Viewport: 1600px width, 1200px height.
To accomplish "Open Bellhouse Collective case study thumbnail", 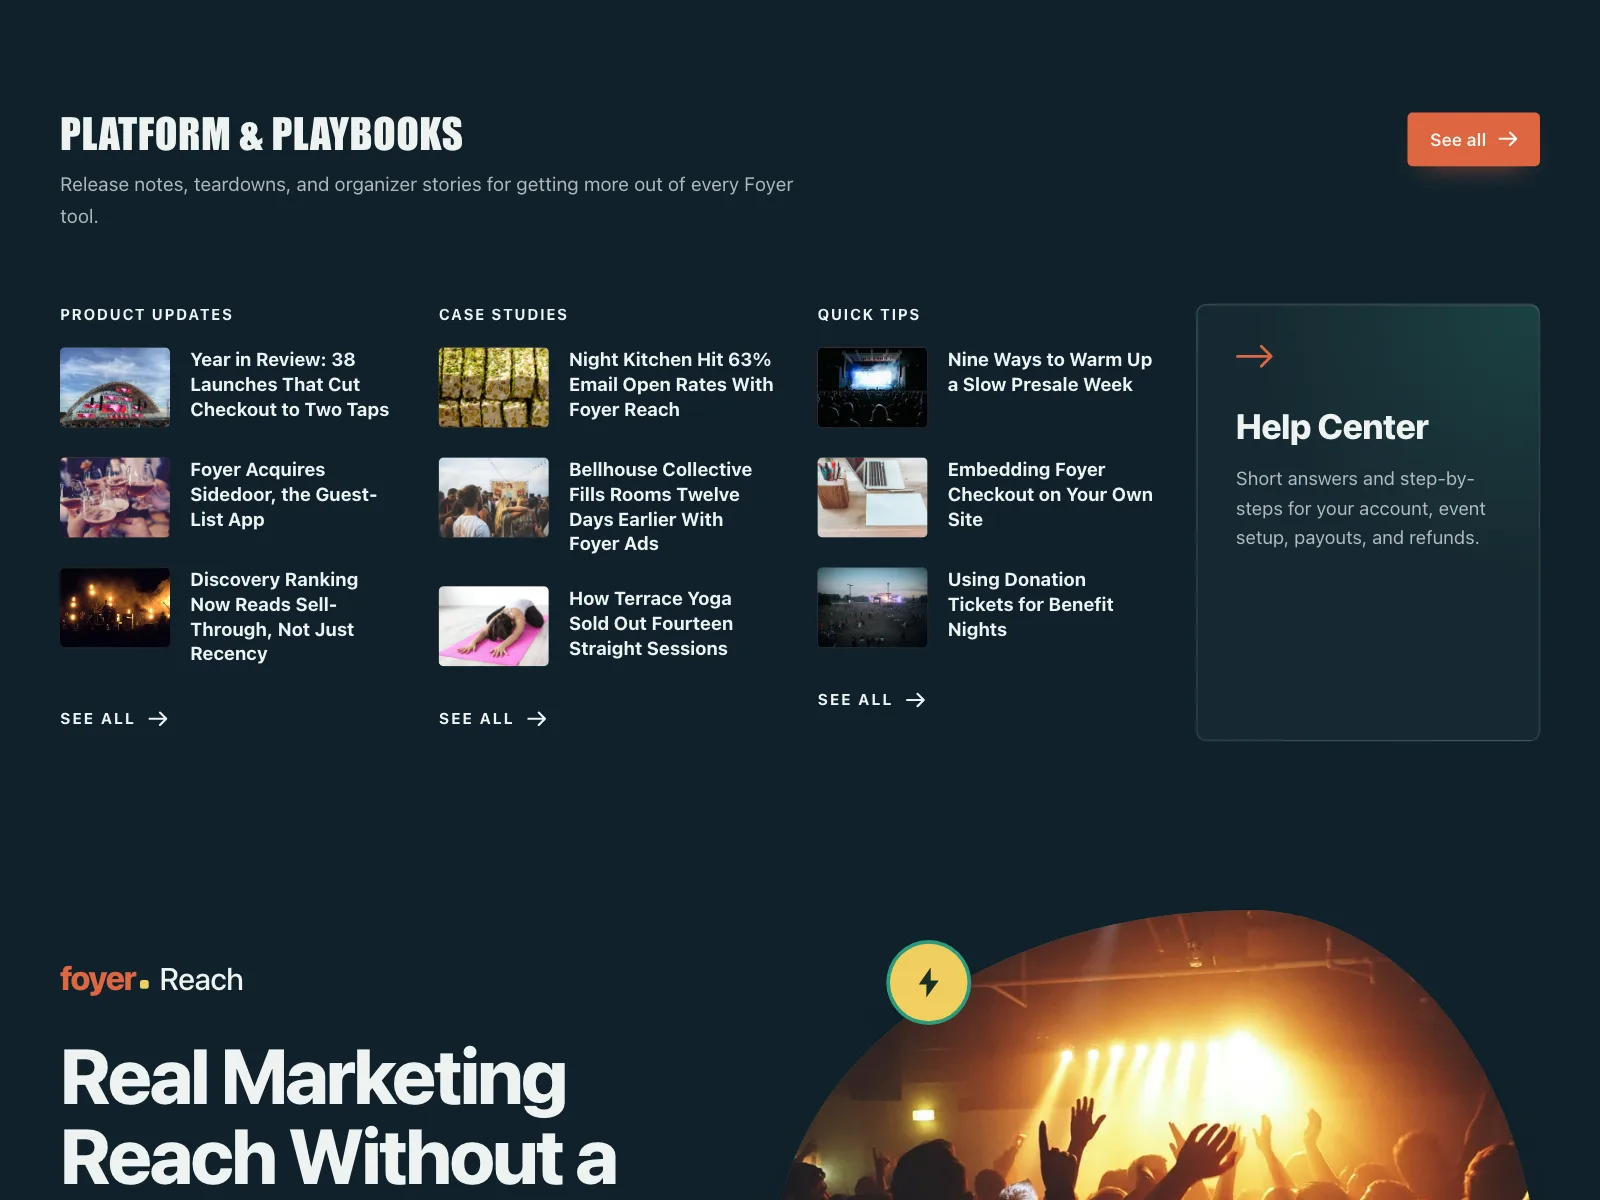I will [x=494, y=497].
